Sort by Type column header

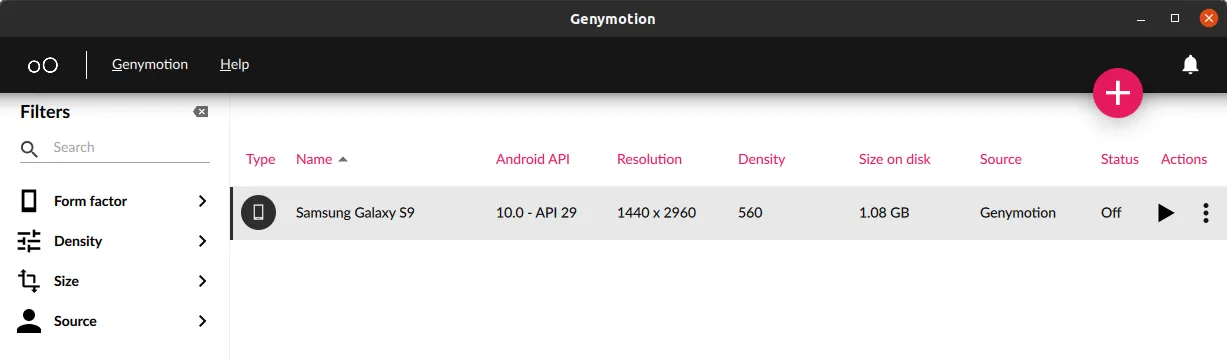261,159
